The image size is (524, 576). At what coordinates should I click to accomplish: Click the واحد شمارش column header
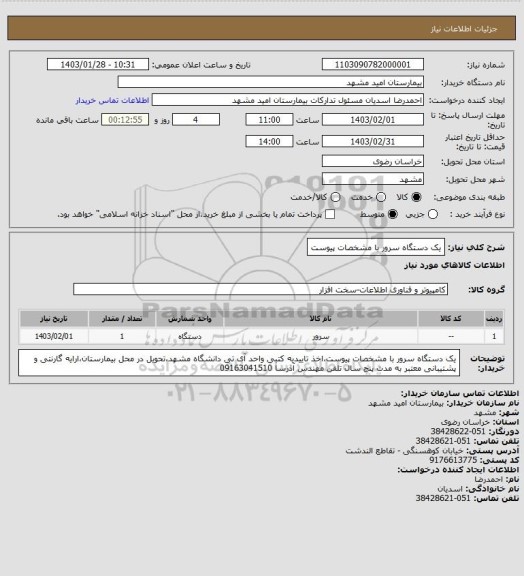click(190, 318)
